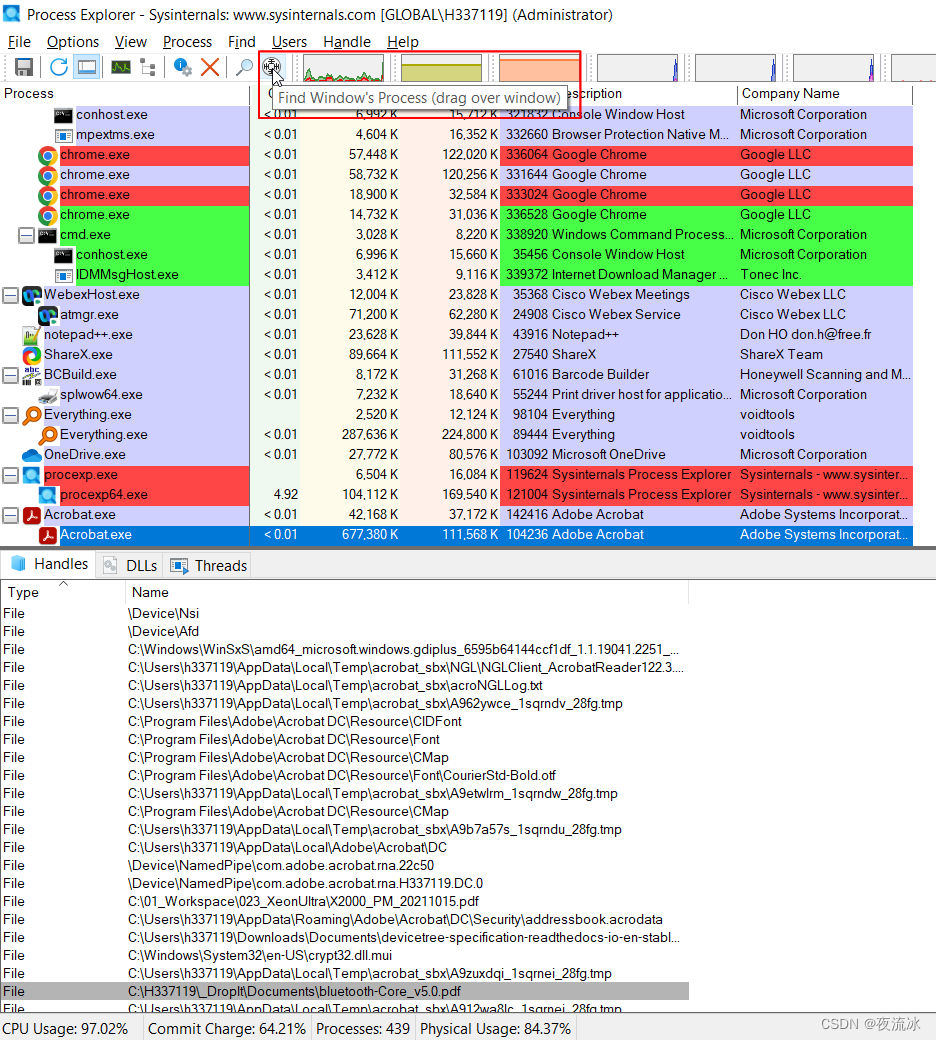Switch to the Handles tab

pos(49,564)
